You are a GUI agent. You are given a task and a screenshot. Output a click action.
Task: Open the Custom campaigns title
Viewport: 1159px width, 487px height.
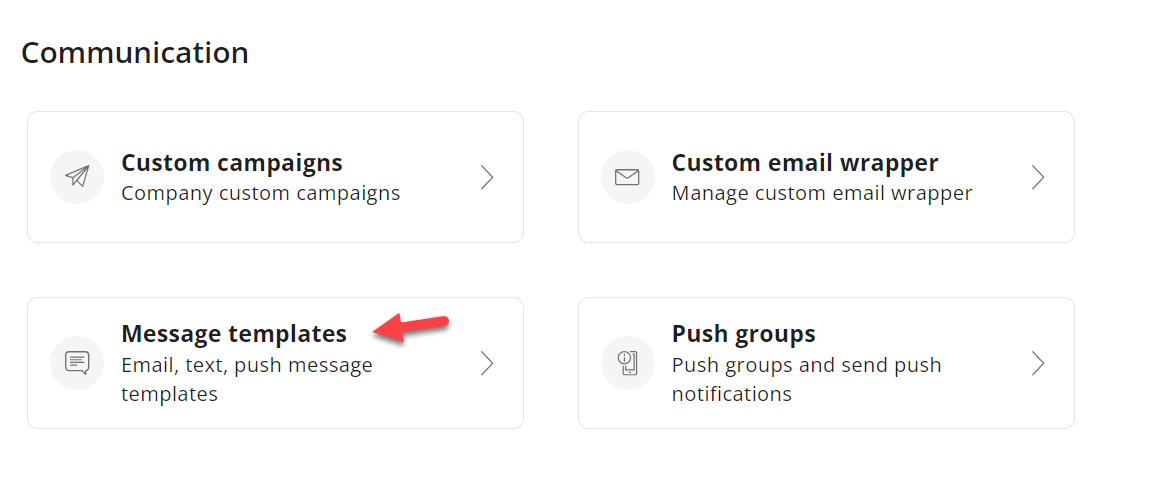click(x=232, y=163)
